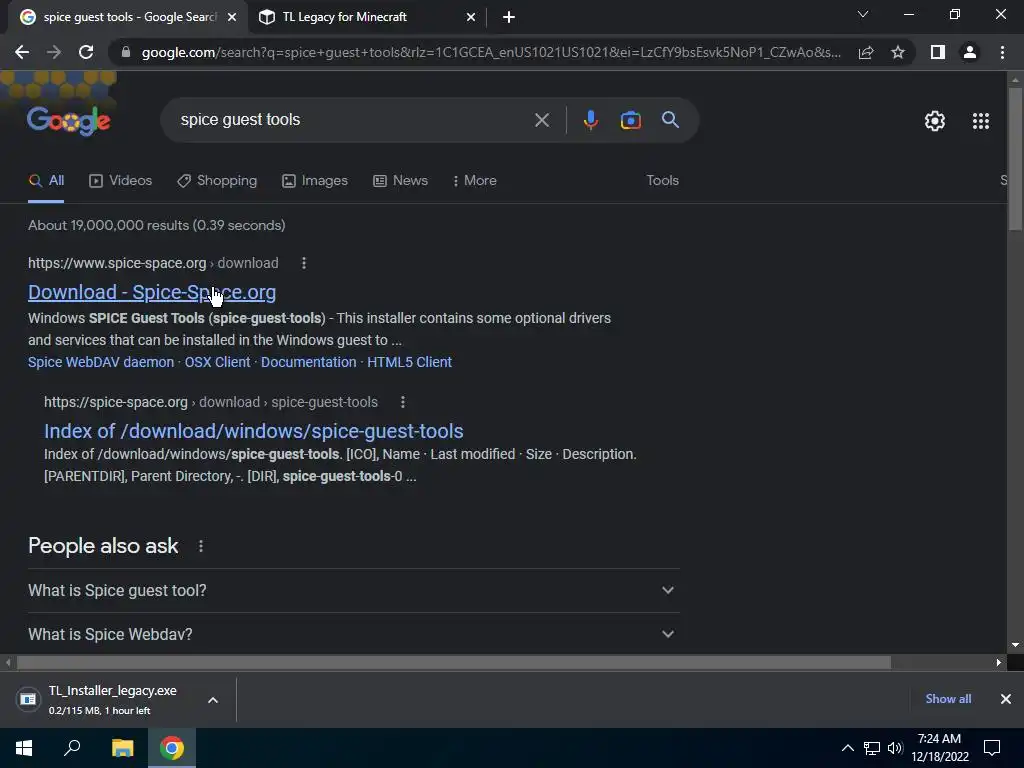Clear the search box with X
The height and width of the screenshot is (768, 1024).
(x=541, y=120)
